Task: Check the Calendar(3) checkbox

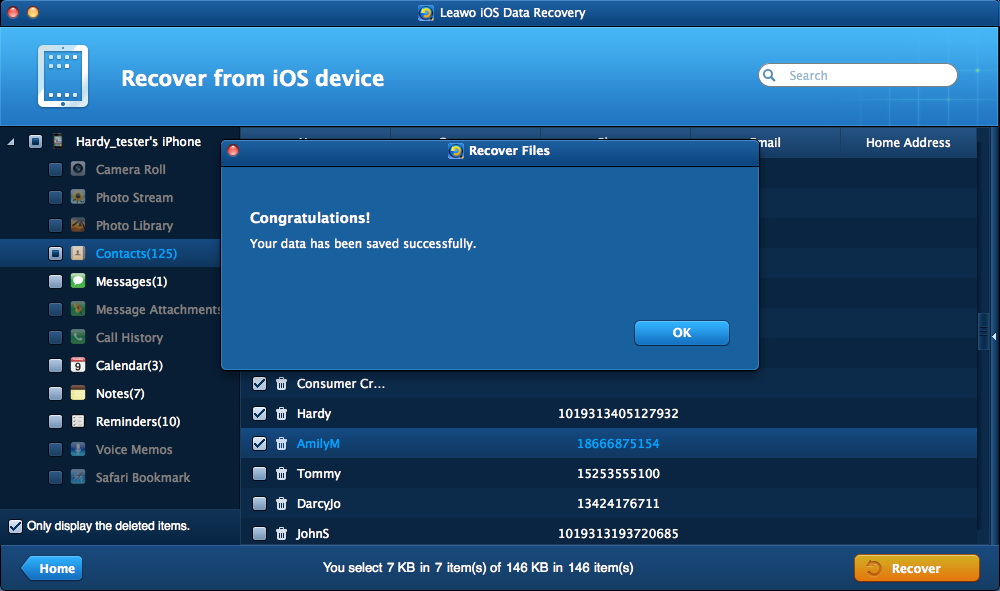Action: (55, 366)
